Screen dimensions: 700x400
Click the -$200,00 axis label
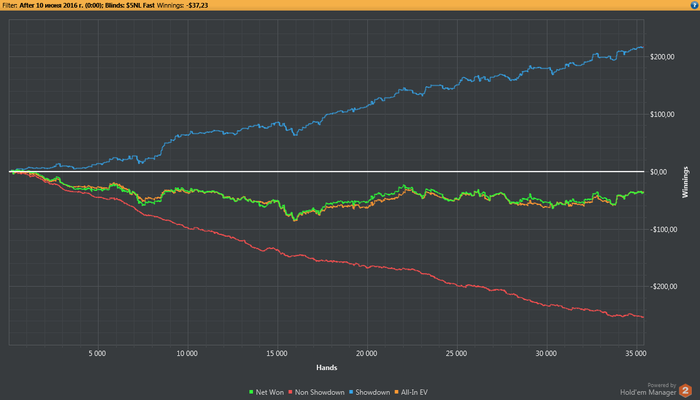[663, 287]
